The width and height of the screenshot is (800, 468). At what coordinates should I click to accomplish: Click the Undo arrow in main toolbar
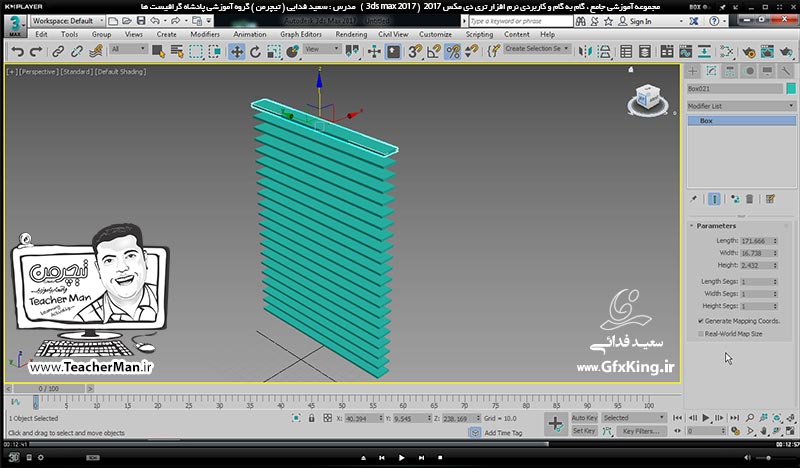tap(17, 52)
